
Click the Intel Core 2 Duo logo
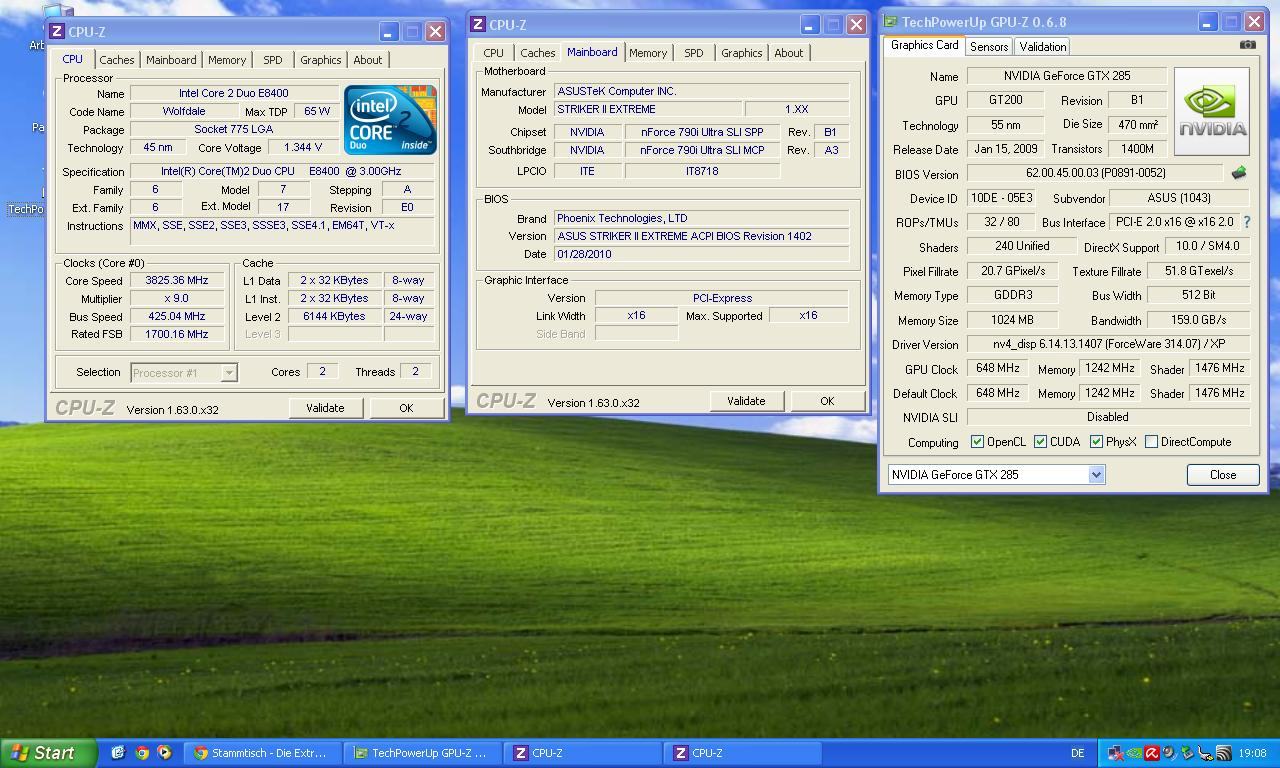(390, 120)
